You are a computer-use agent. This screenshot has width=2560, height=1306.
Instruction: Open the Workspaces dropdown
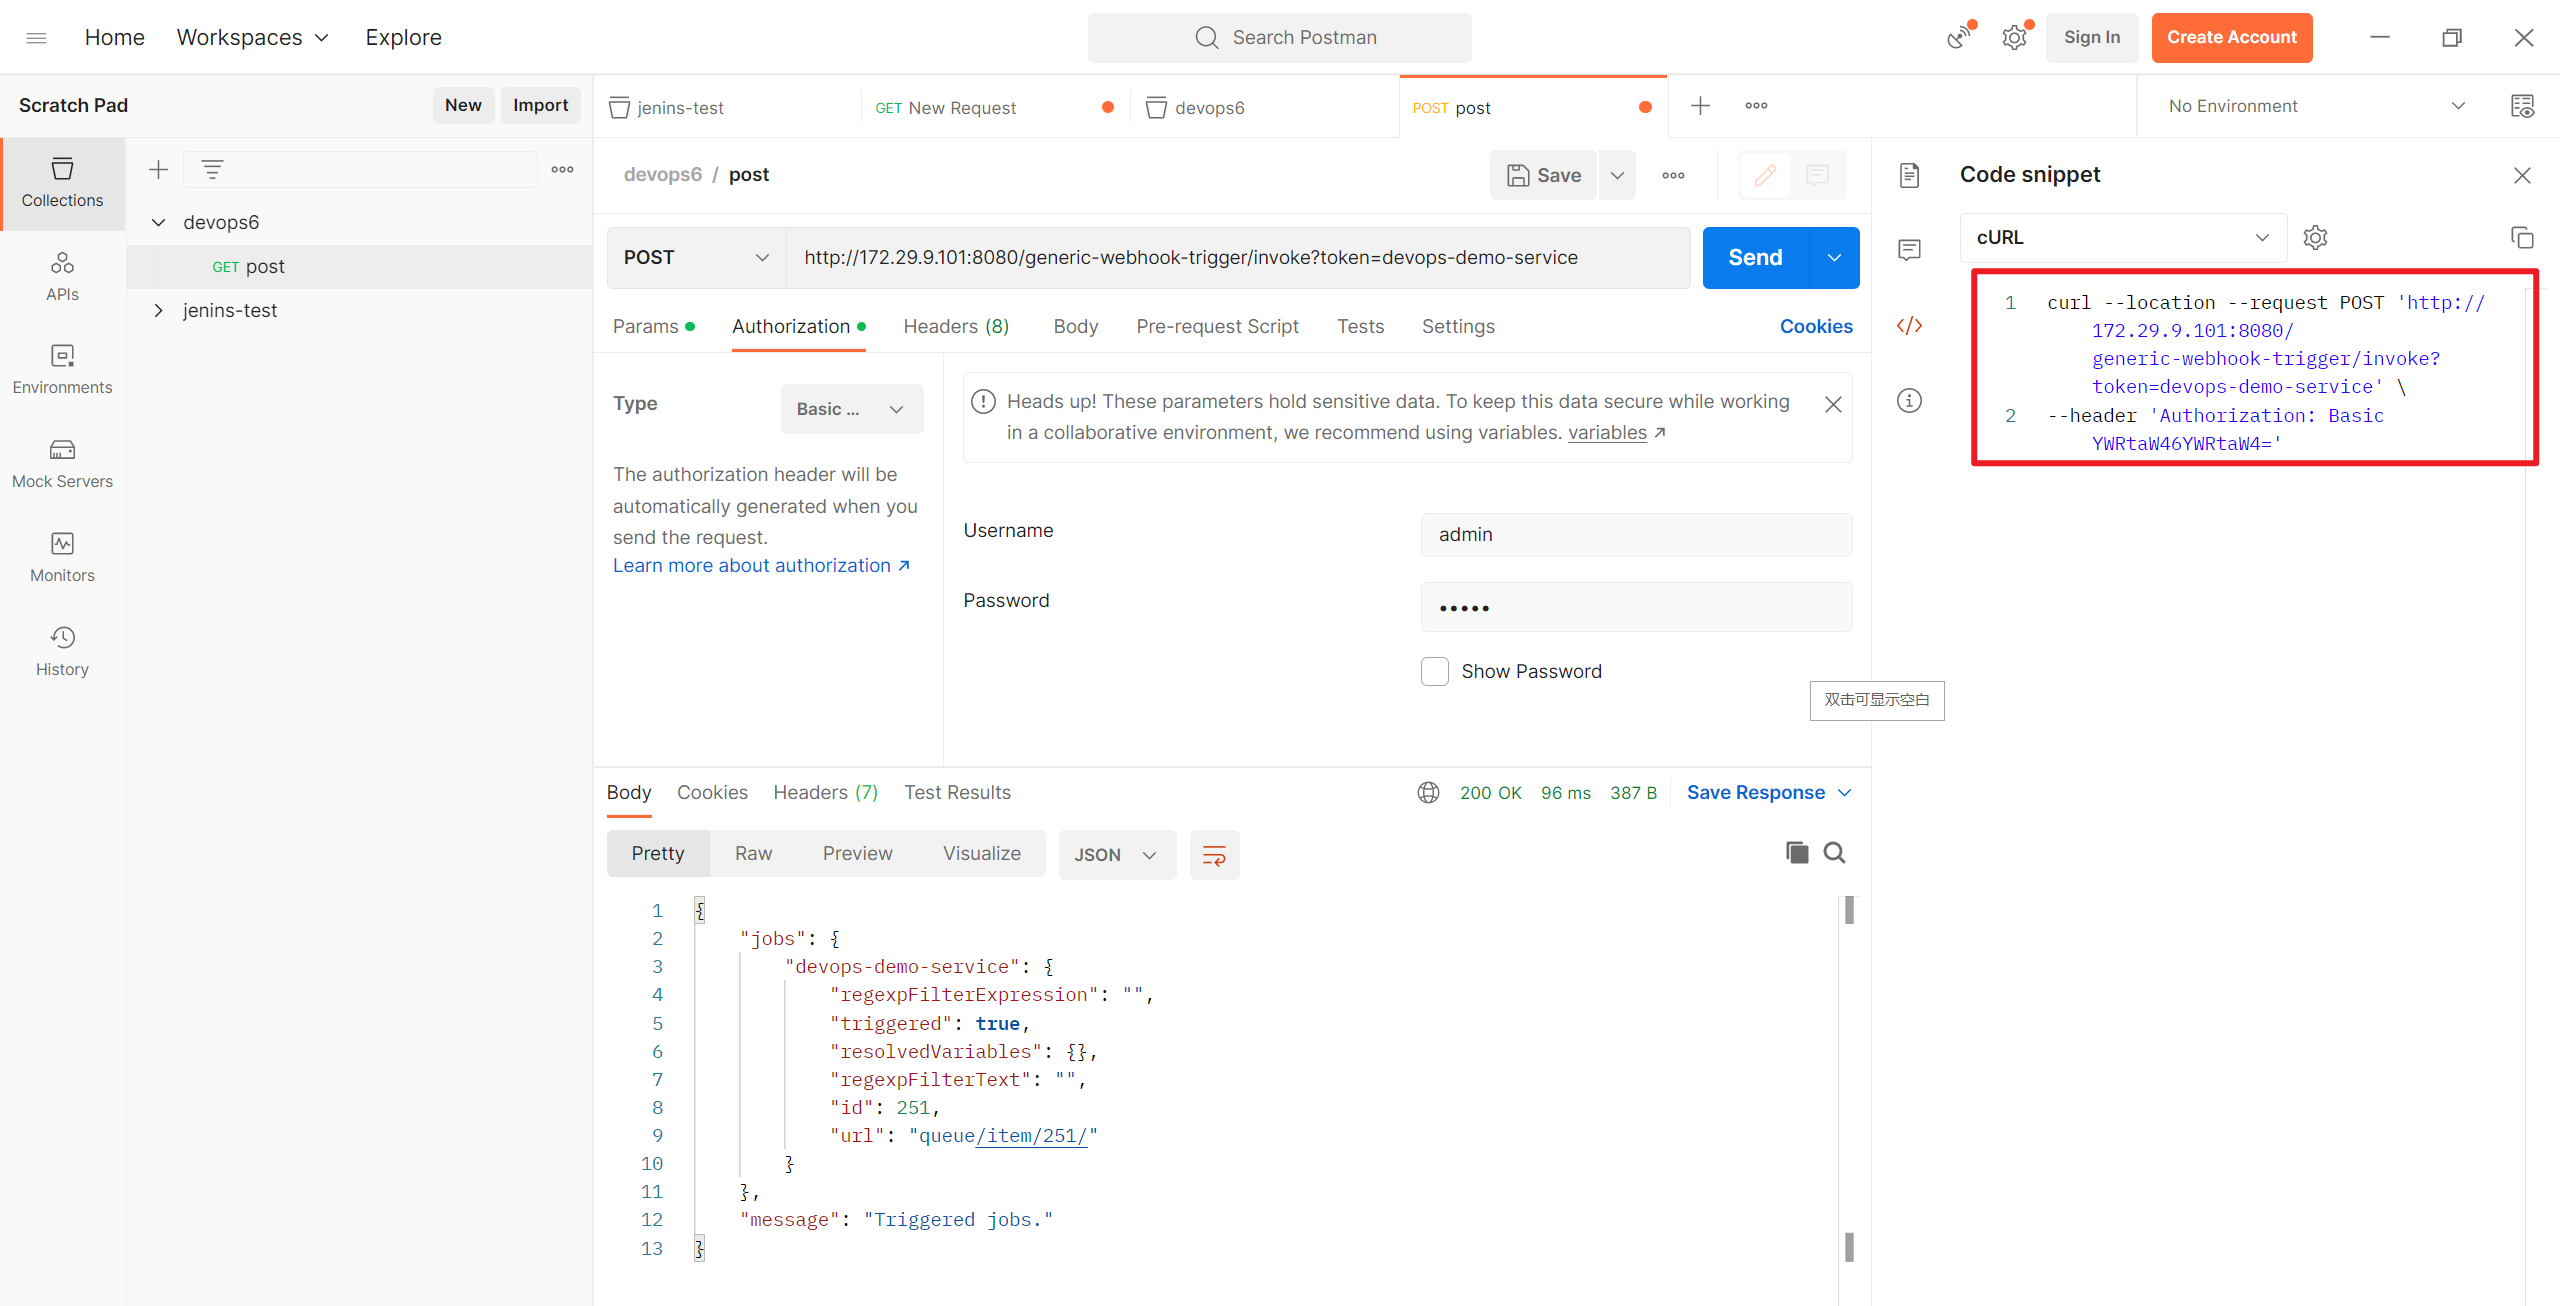[253, 38]
